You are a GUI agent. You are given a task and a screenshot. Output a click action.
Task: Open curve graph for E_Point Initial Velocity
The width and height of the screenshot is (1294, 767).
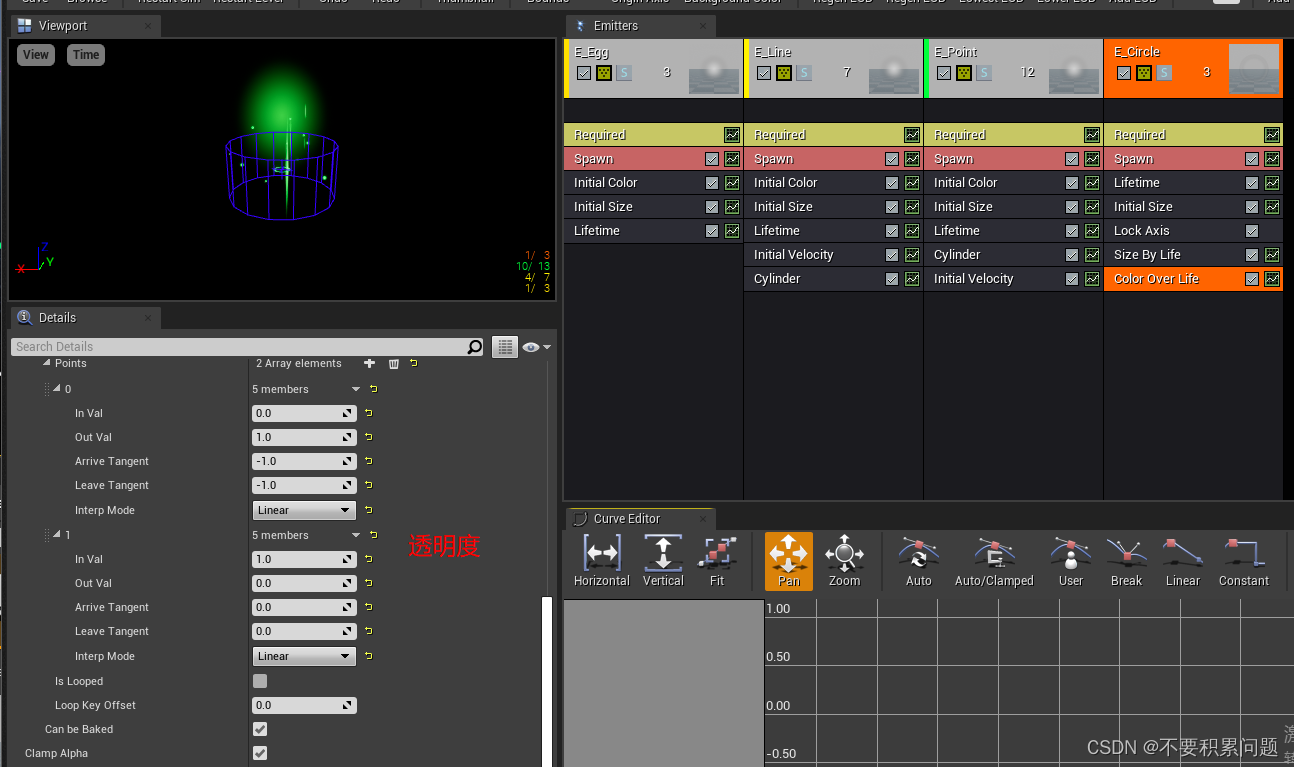pyautogui.click(x=1092, y=279)
